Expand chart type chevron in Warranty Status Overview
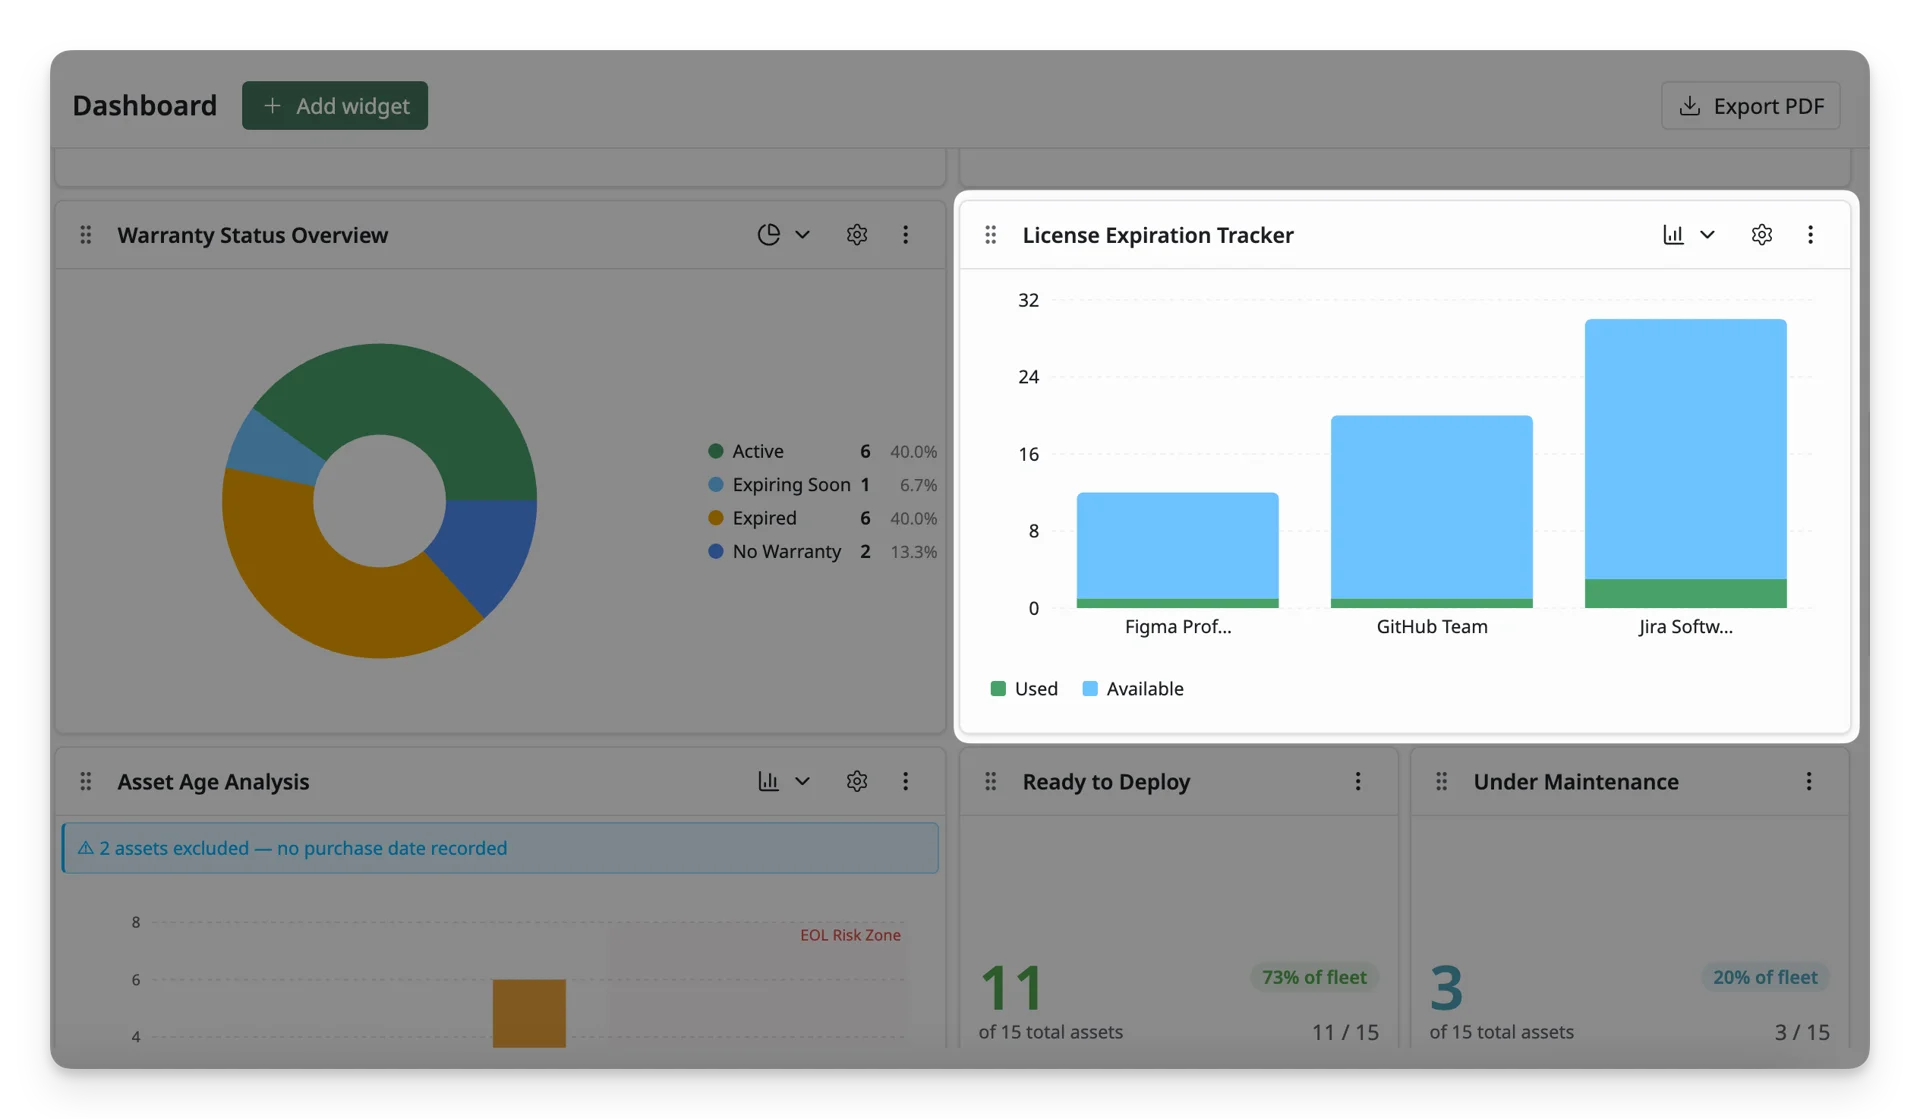The height and width of the screenshot is (1119, 1920). pyautogui.click(x=802, y=234)
